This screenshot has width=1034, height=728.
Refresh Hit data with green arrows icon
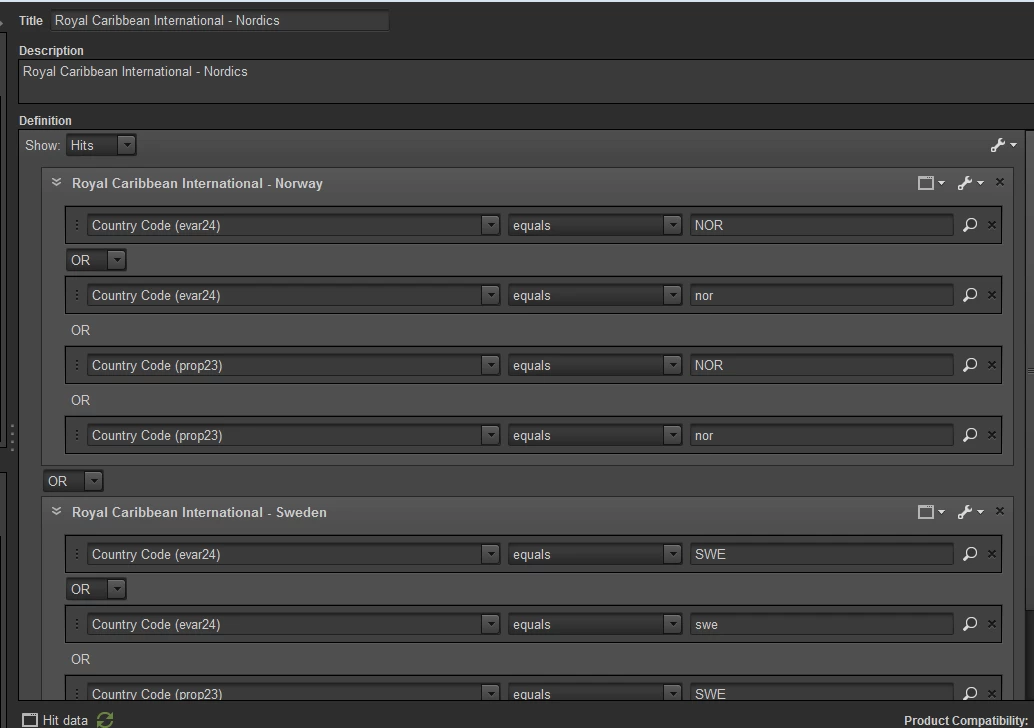point(105,720)
